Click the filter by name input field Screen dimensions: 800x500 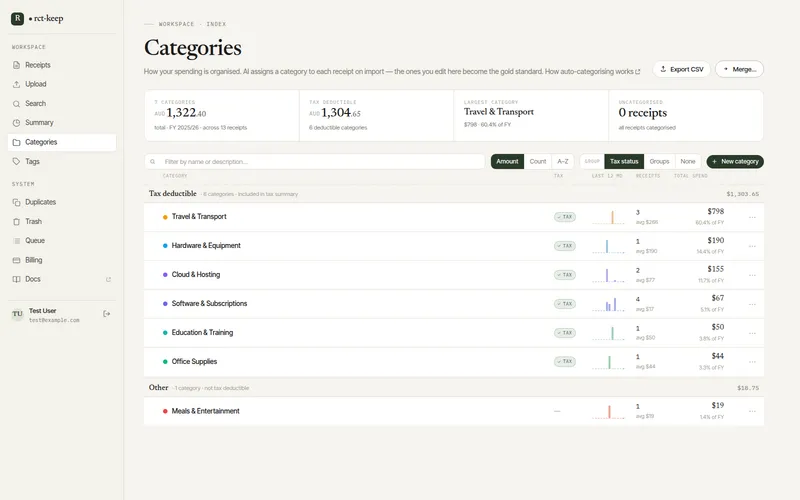[314, 162]
